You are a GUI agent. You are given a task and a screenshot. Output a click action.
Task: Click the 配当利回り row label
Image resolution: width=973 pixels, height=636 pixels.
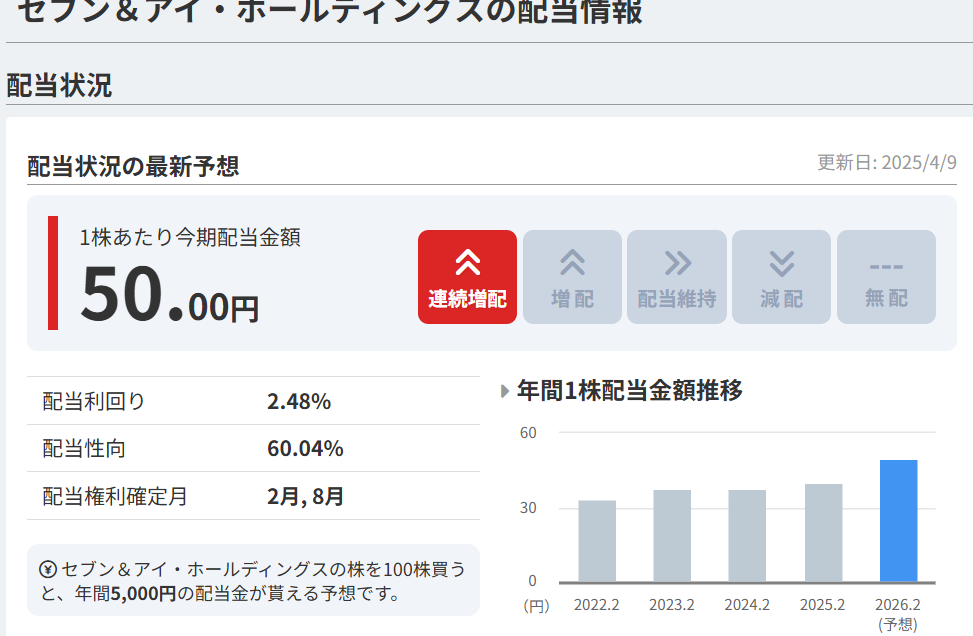tap(94, 401)
